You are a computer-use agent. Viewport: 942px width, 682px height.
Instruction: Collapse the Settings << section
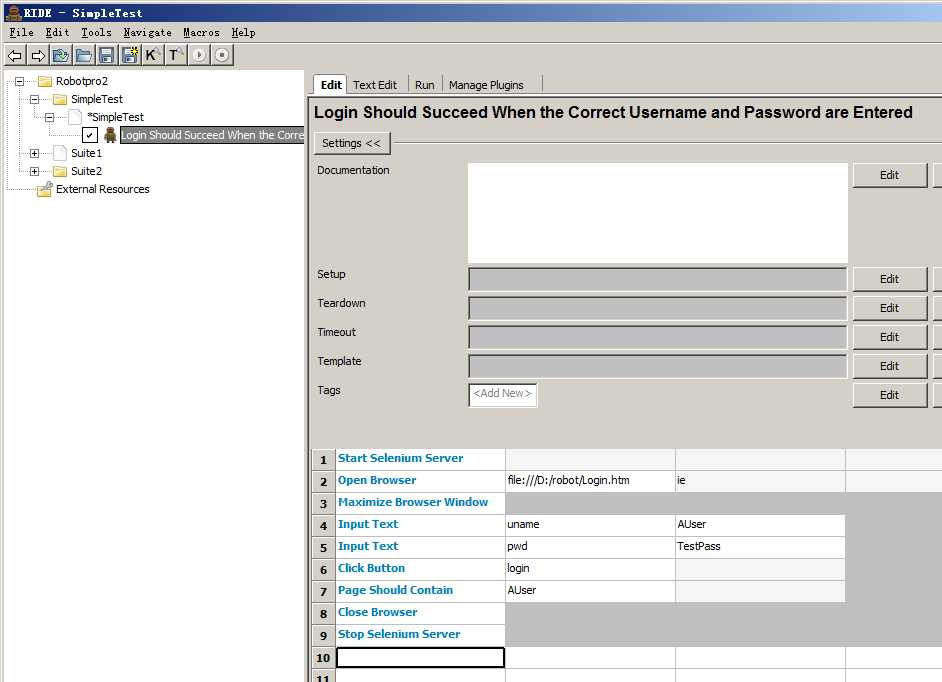coord(352,143)
